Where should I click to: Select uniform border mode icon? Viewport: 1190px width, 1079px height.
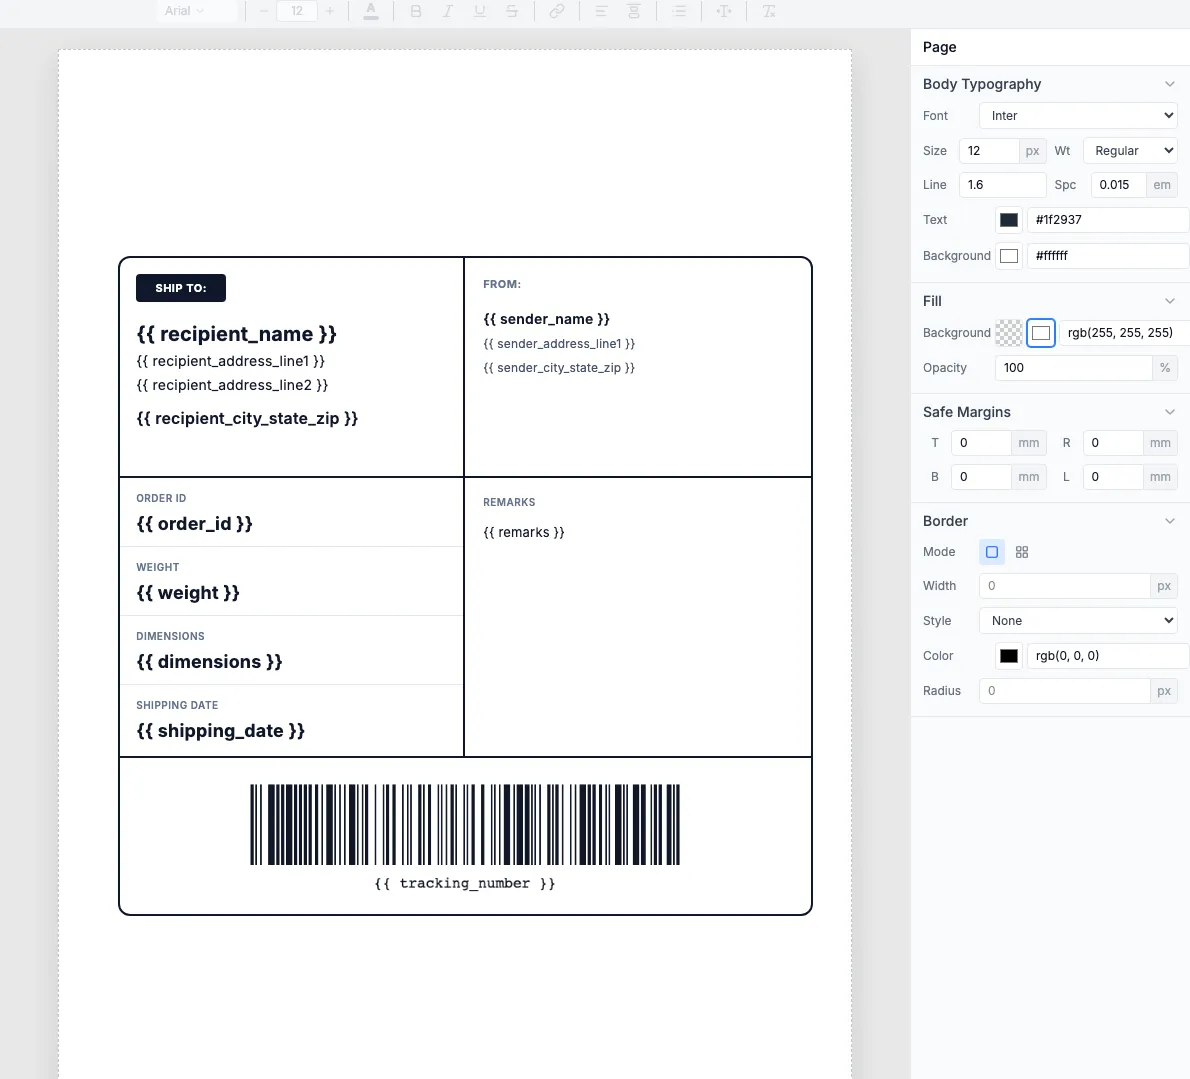pos(992,552)
